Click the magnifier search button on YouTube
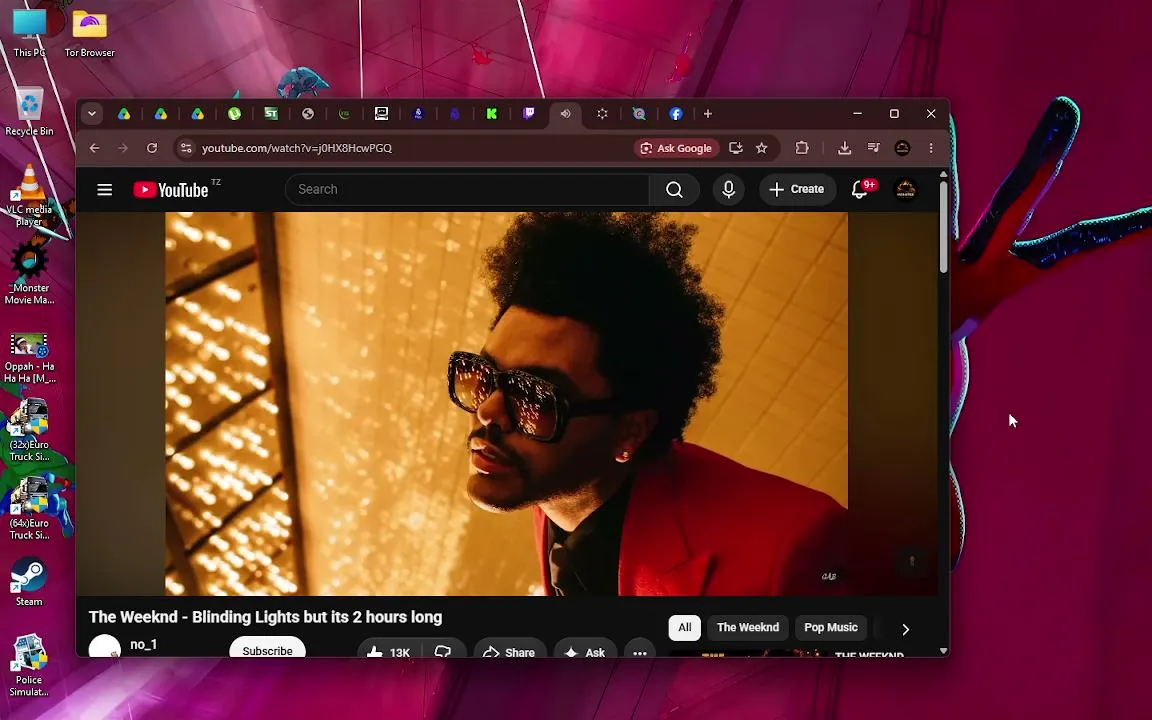 (x=674, y=190)
